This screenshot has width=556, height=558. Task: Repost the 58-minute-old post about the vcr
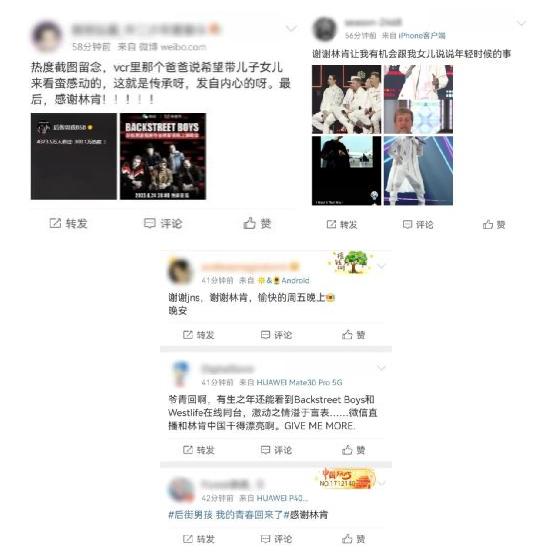[68, 223]
